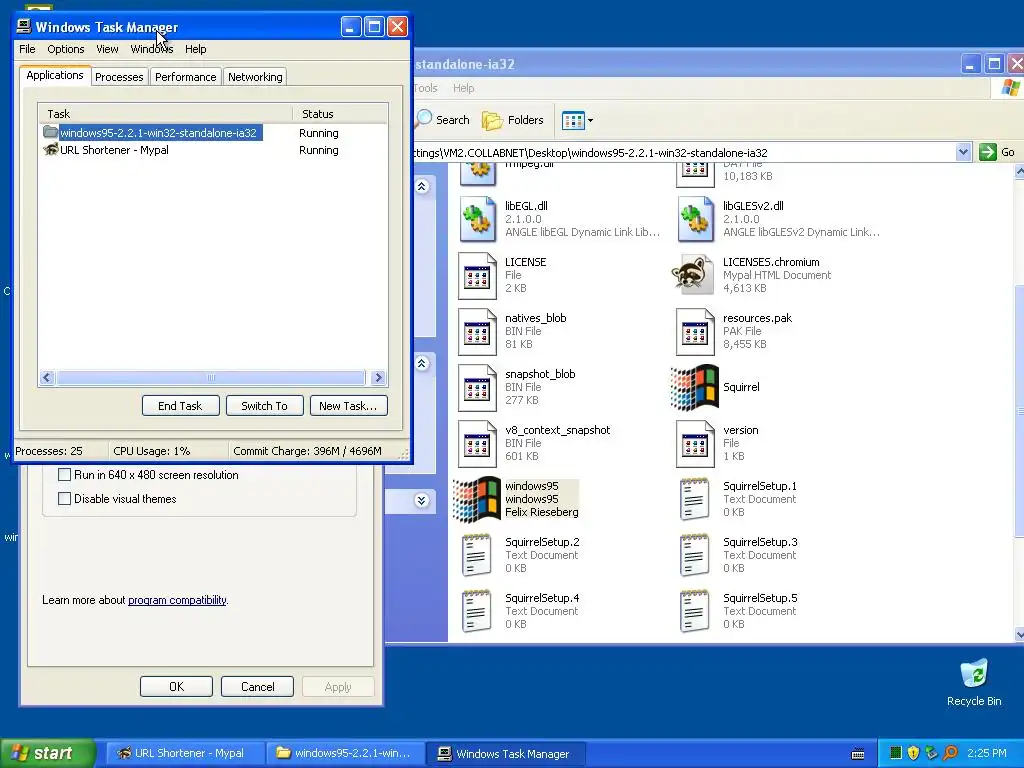Click the green CPU meter tray icon
This screenshot has height=768, width=1024.
(896, 753)
